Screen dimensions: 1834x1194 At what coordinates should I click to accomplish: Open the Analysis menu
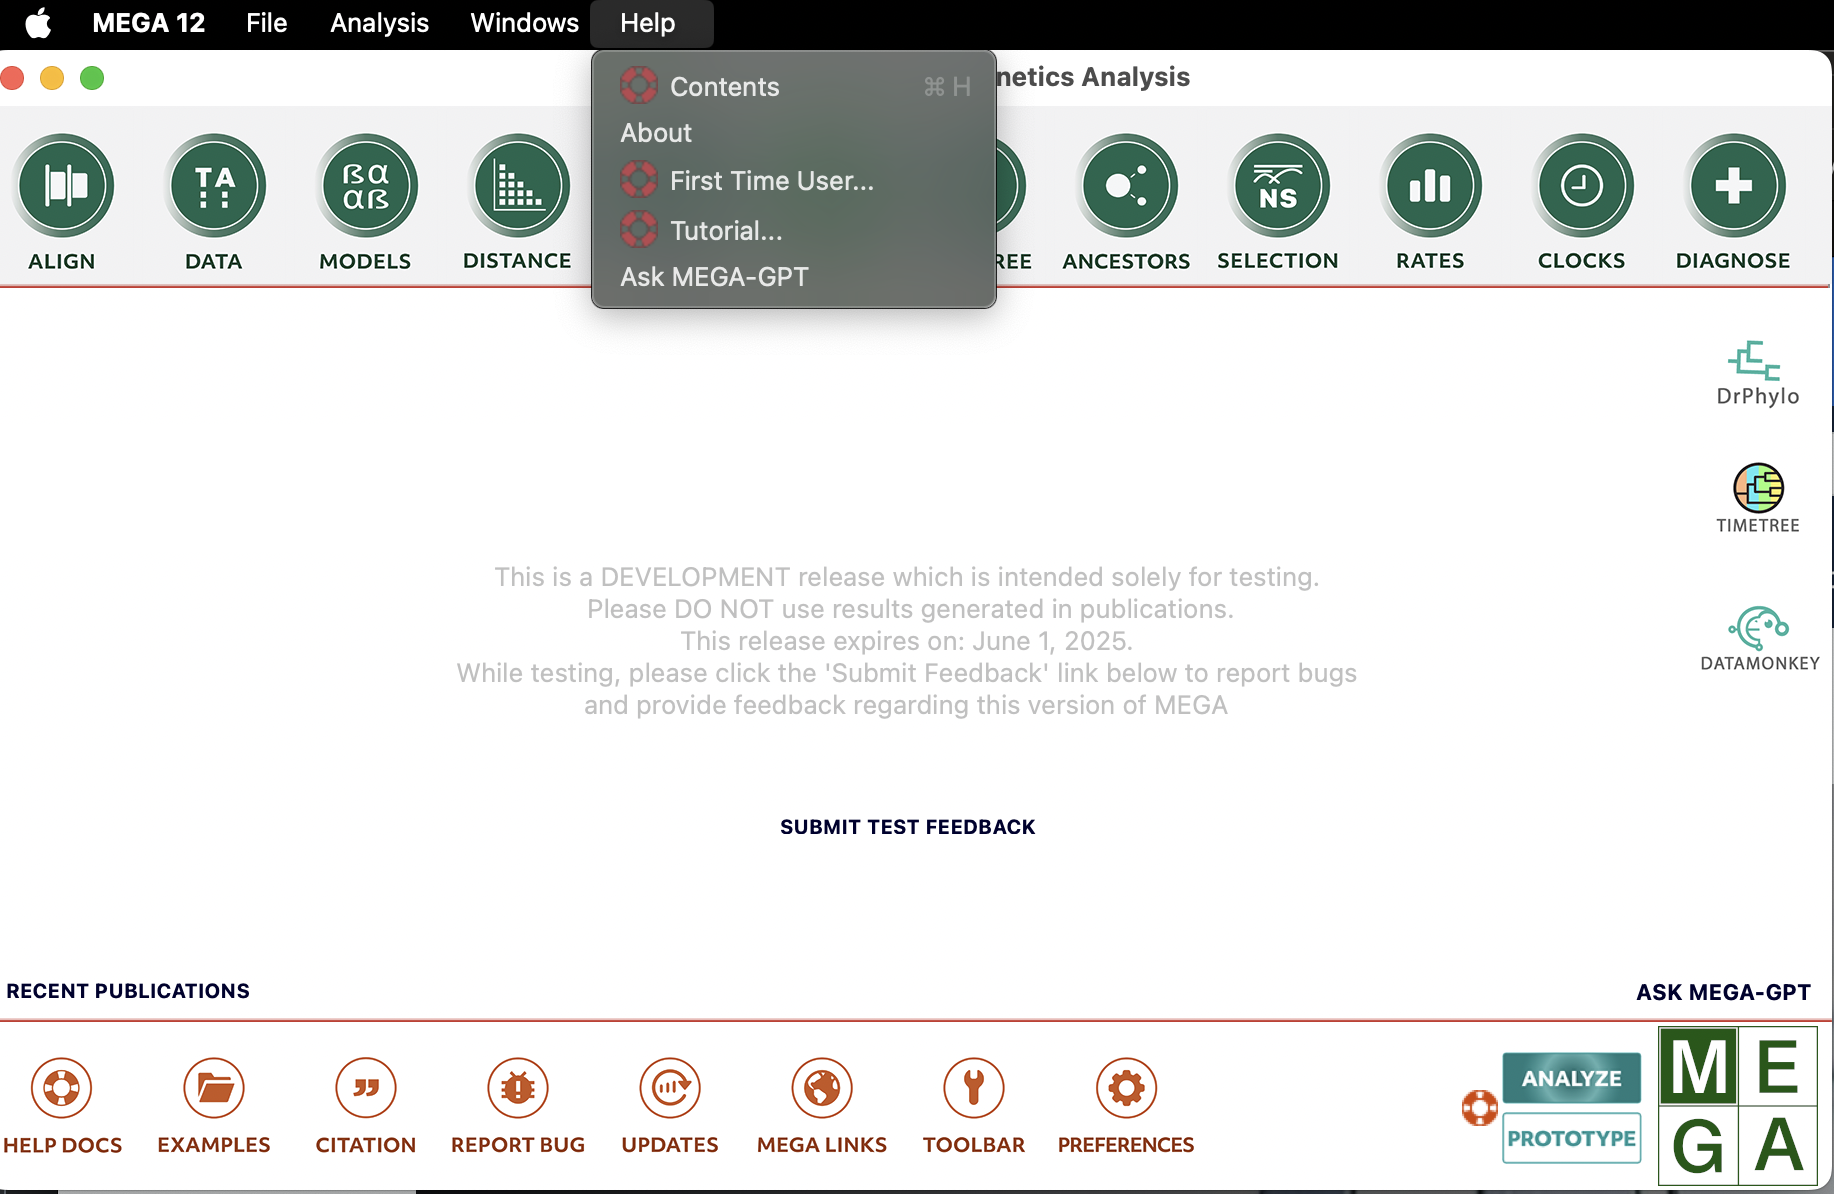tap(379, 23)
